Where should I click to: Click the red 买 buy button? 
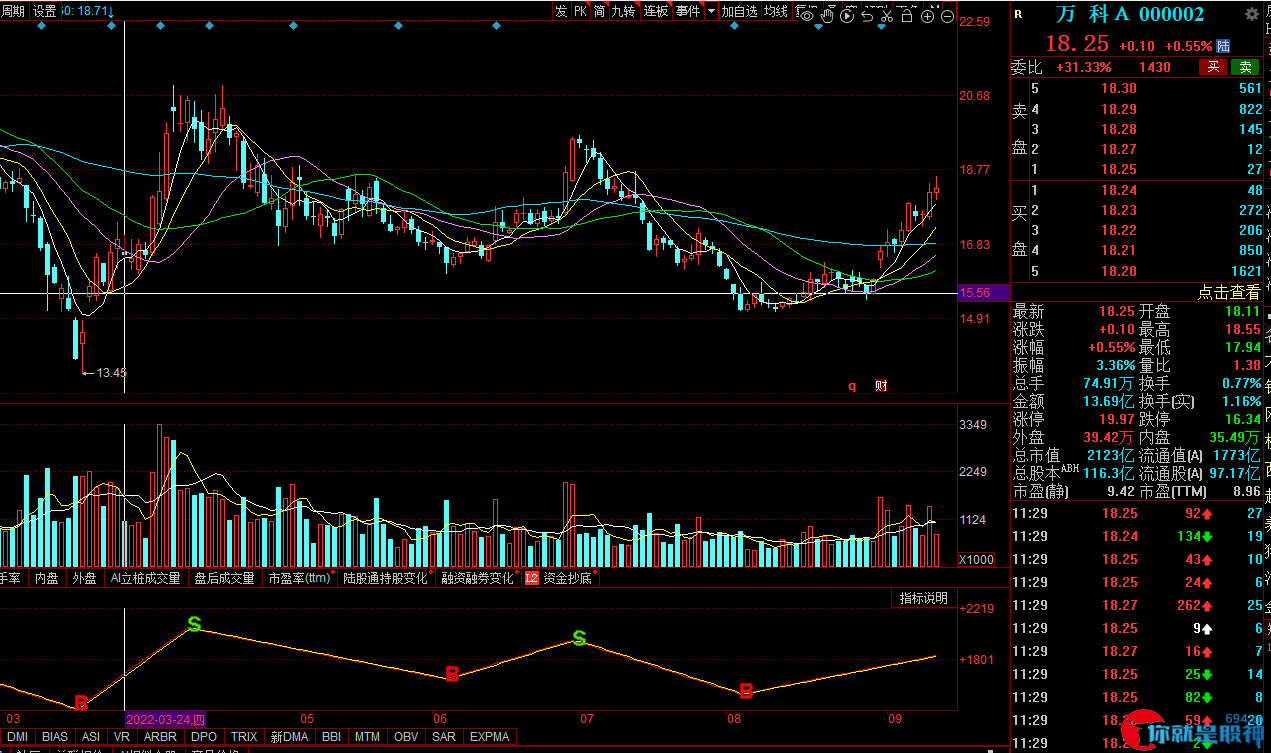point(1213,67)
